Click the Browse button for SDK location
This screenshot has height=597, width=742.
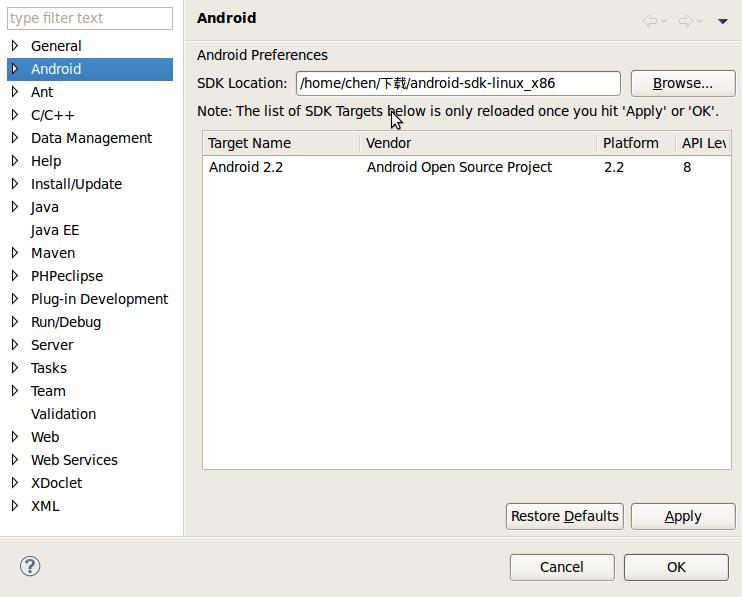[x=682, y=83]
